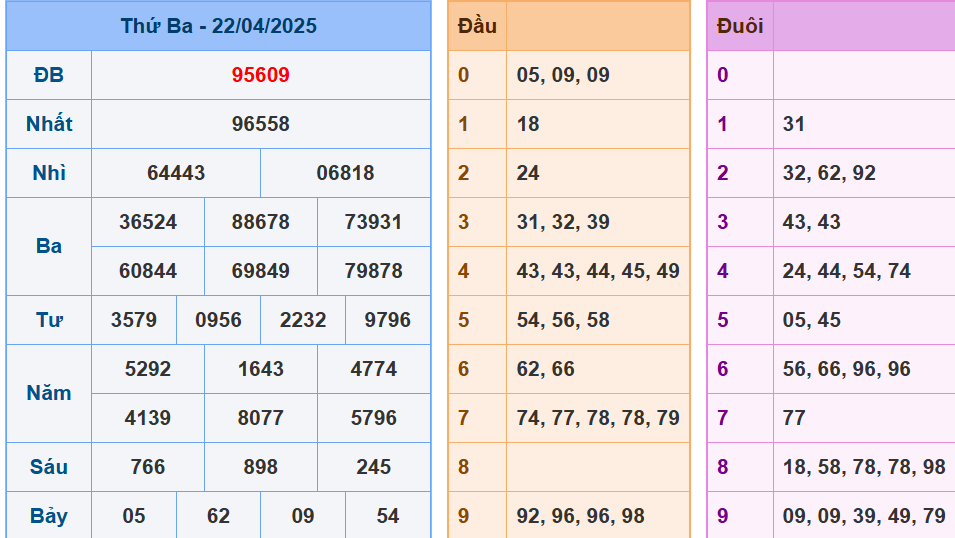Viewport: 955px width, 538px height.
Task: Select the Năm prize number 8077
Action: (x=261, y=418)
